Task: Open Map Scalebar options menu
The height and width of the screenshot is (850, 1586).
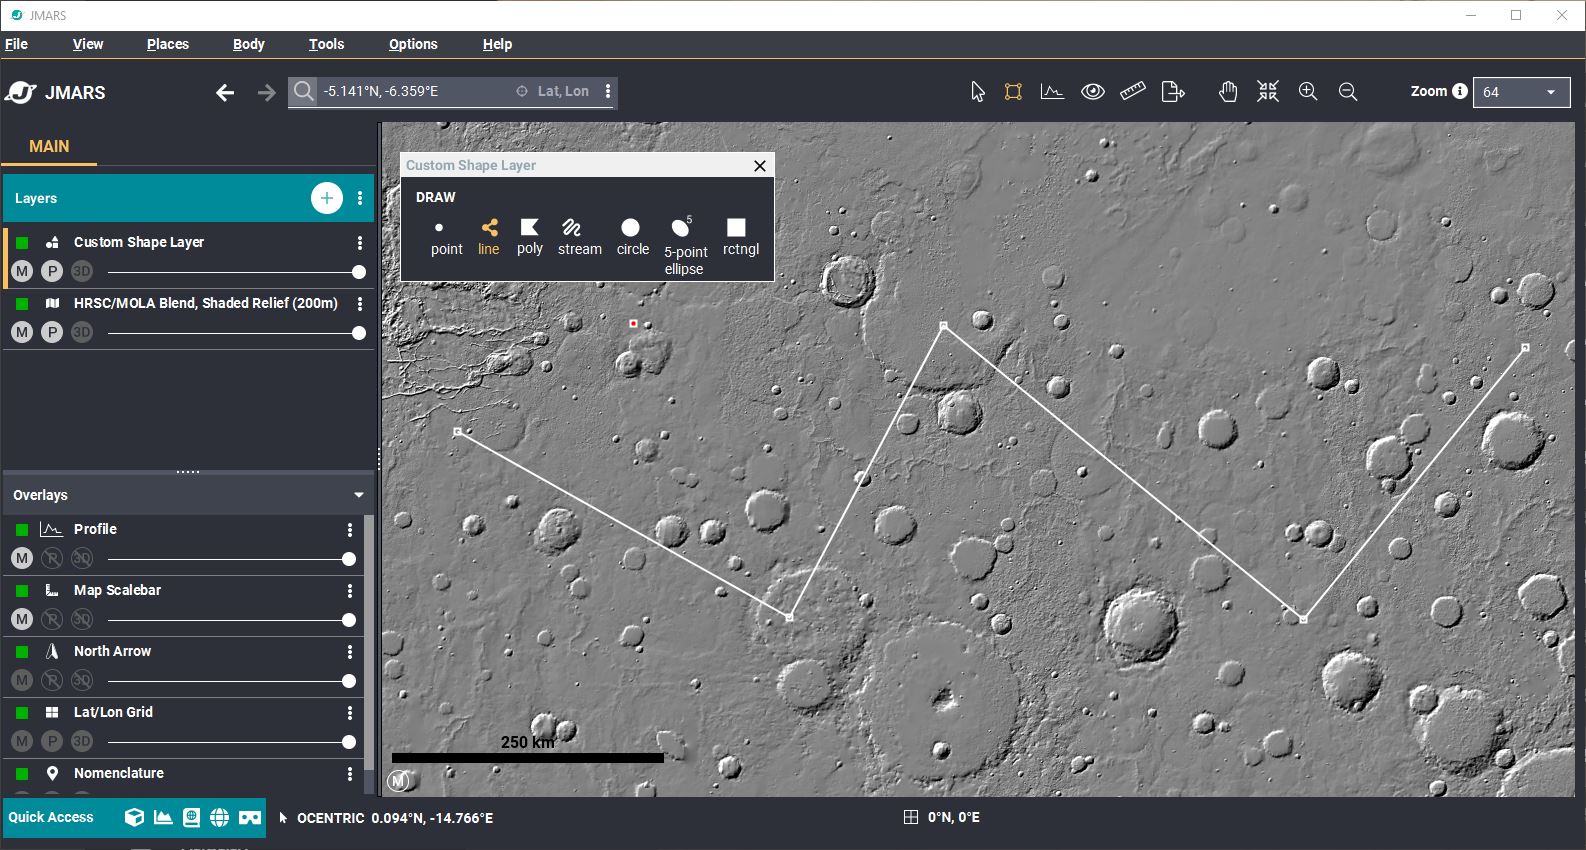Action: point(350,591)
